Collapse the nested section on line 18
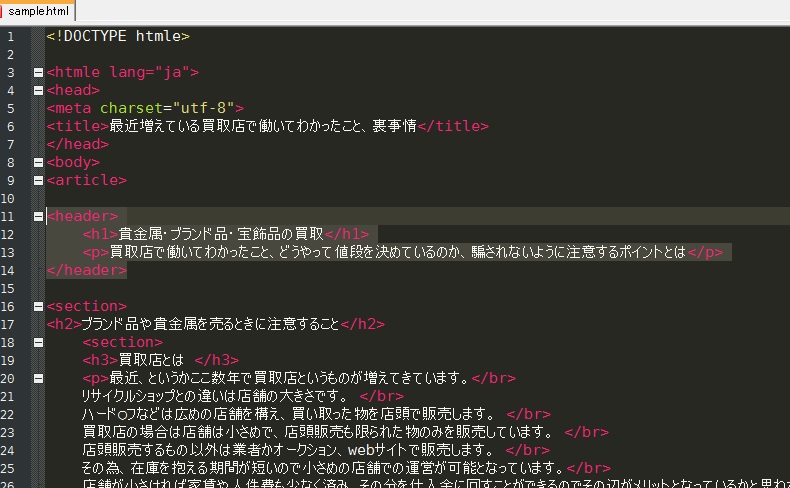This screenshot has width=790, height=488. 38,343
